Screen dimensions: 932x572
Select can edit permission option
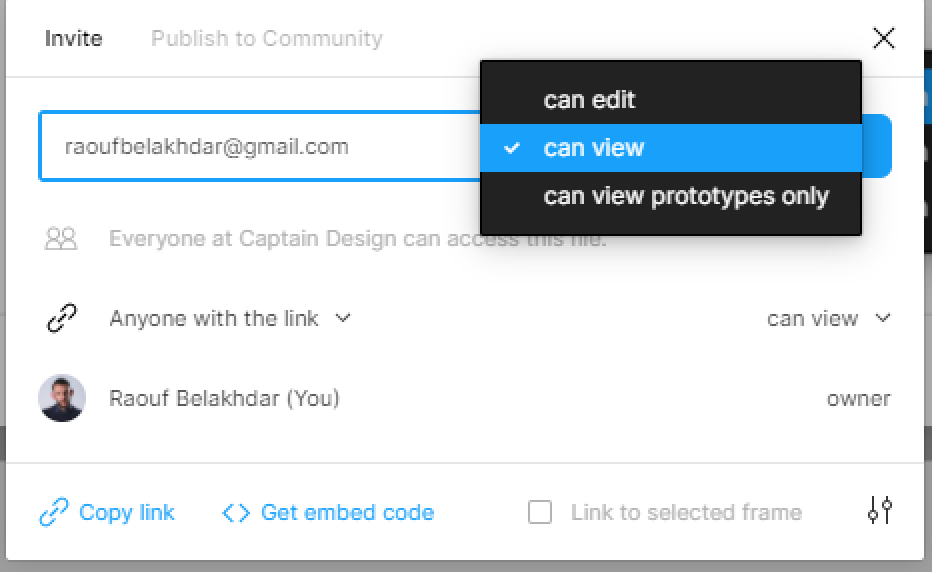click(671, 99)
